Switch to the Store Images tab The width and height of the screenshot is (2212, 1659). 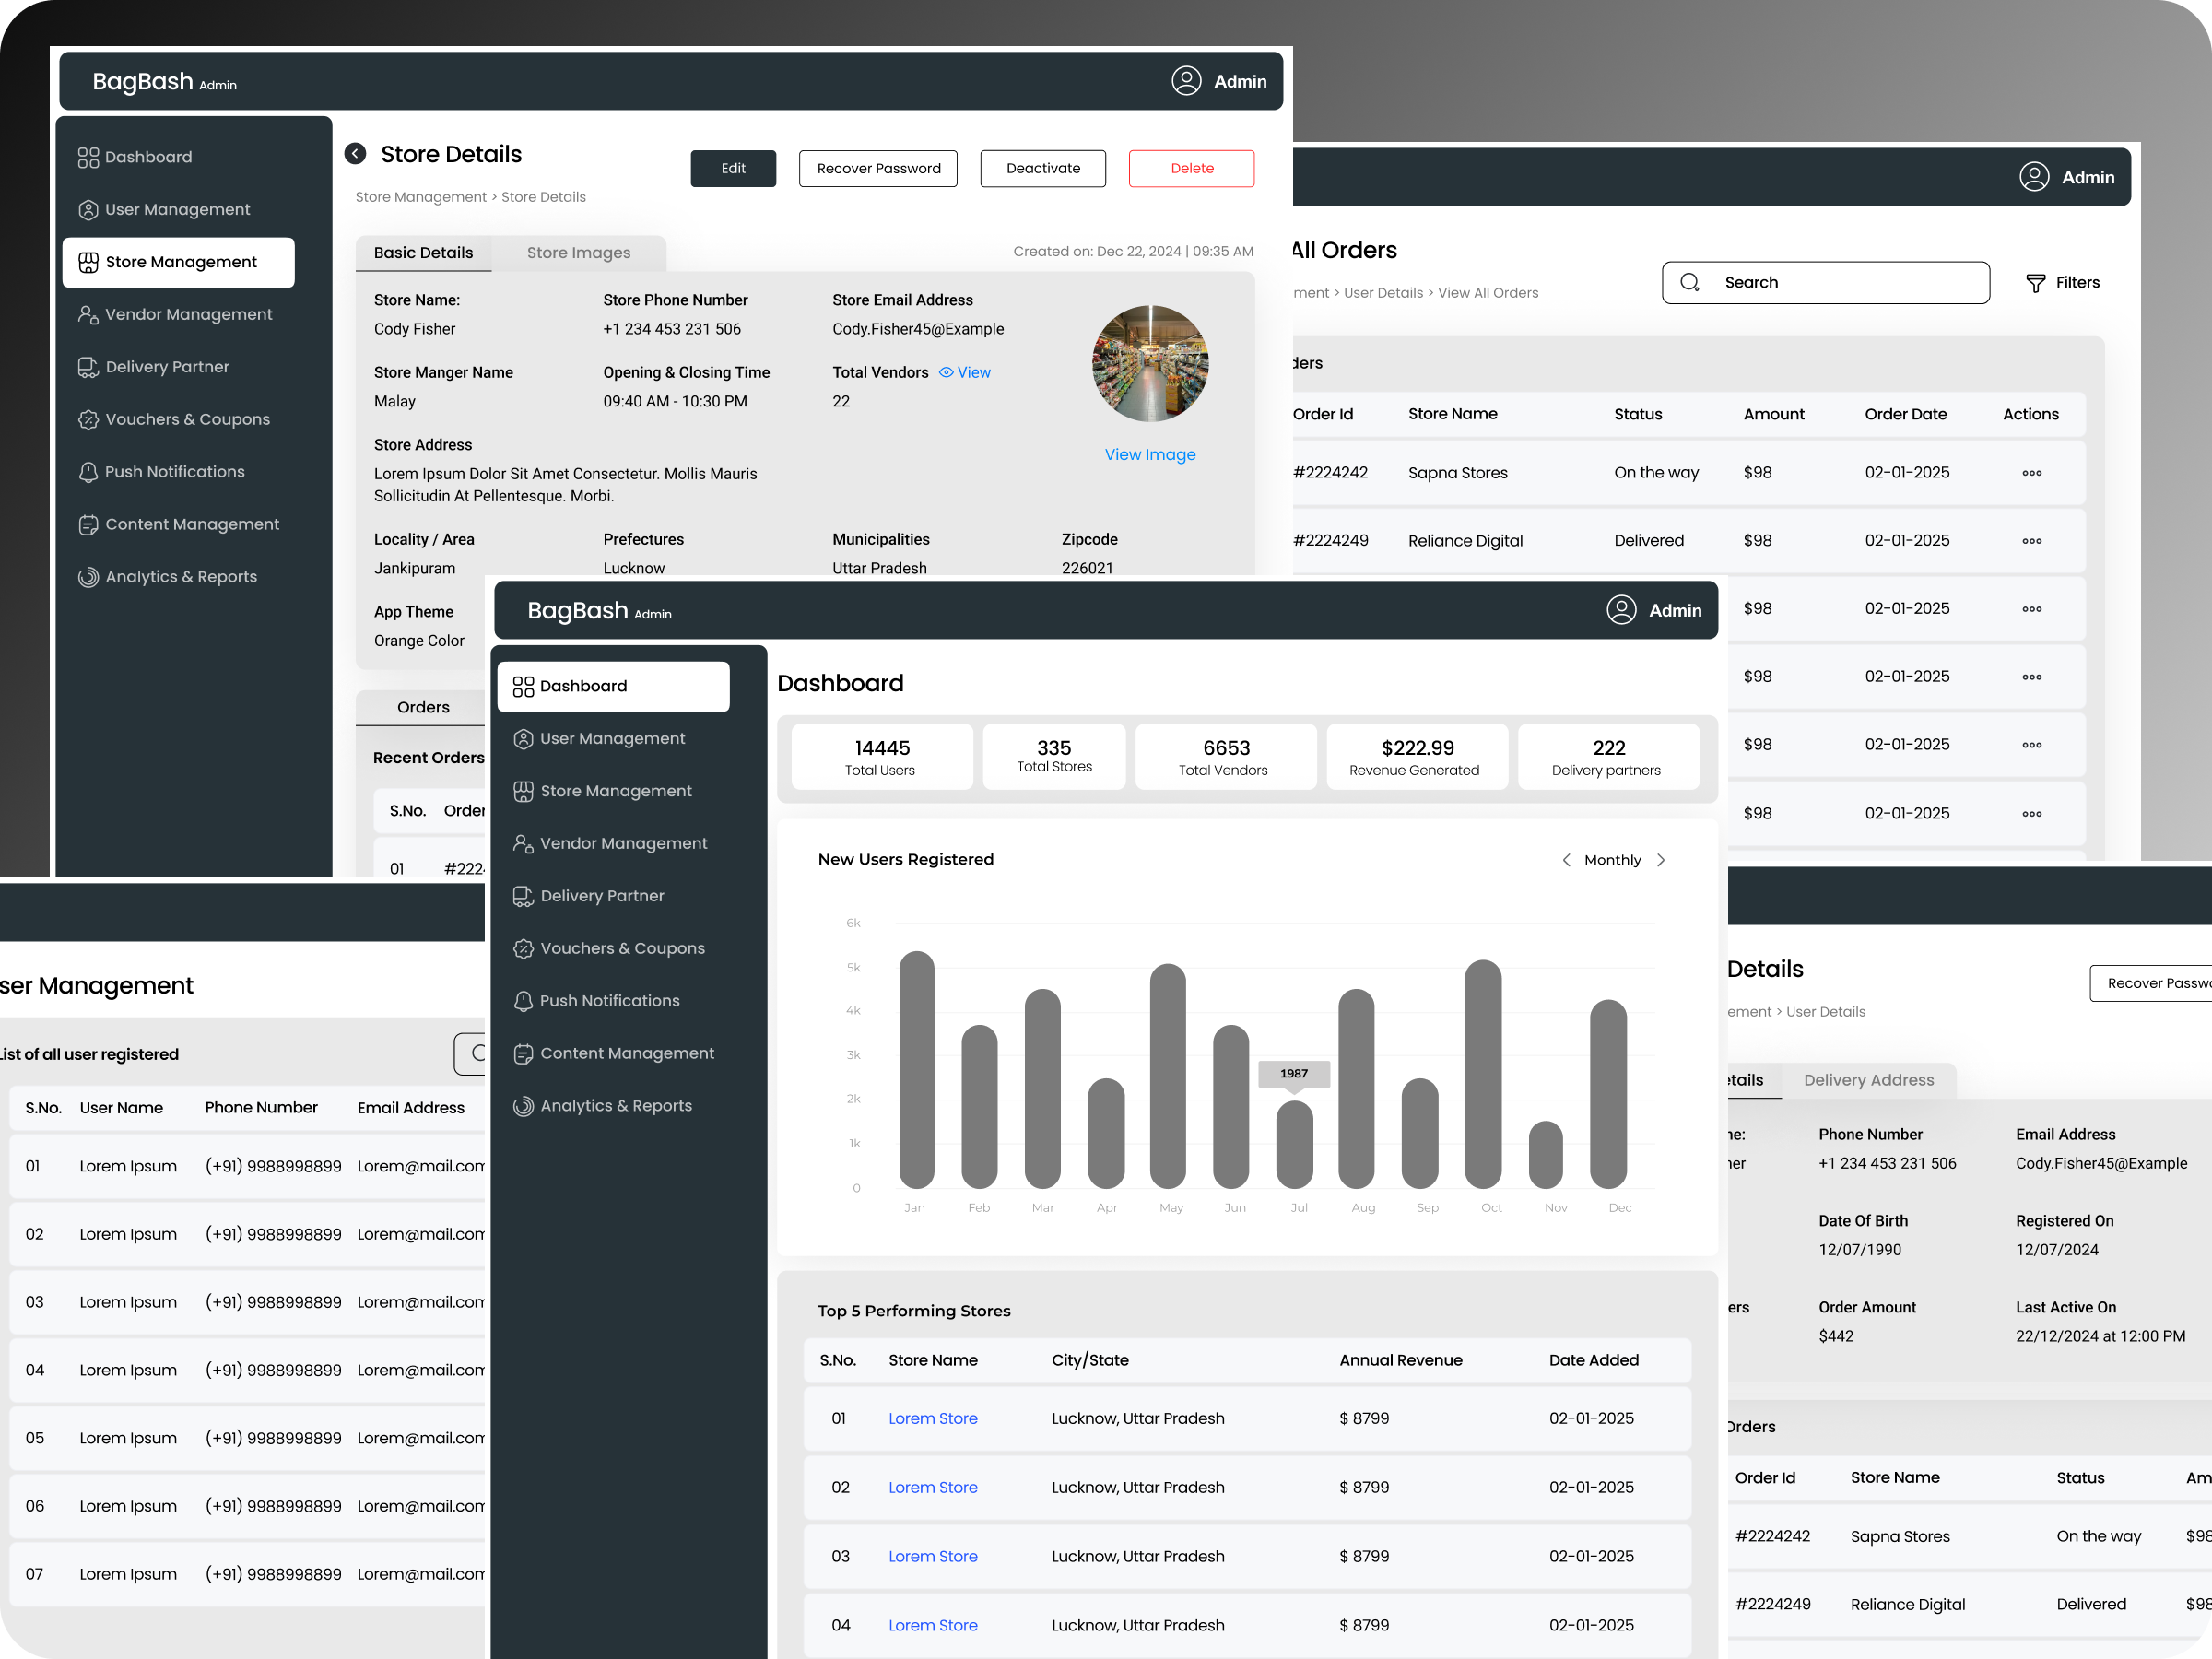(x=578, y=253)
